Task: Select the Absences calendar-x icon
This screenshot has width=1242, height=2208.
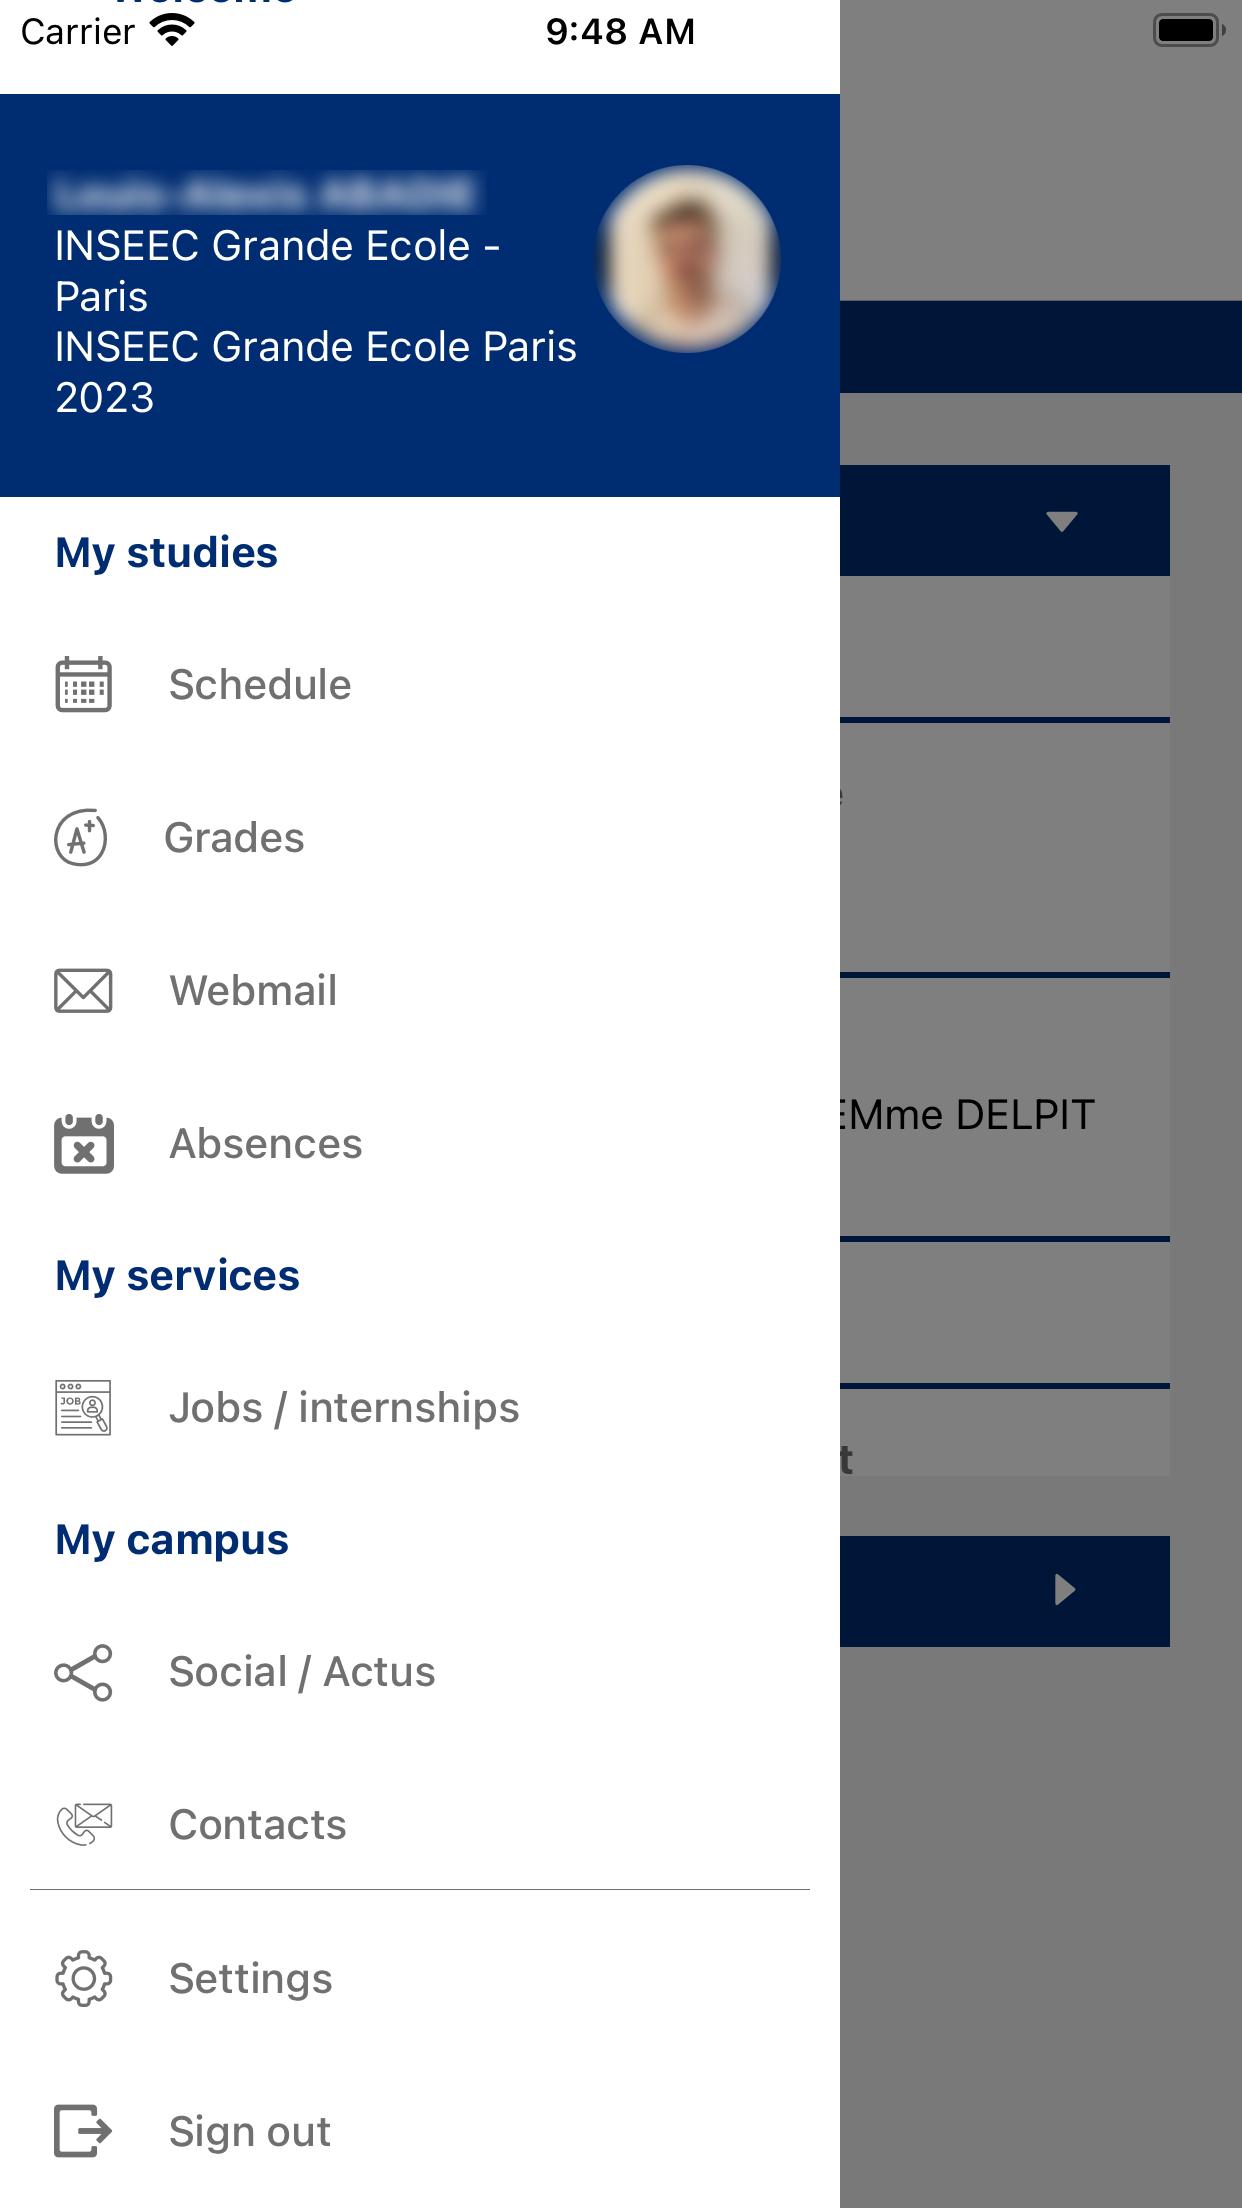Action: (84, 1144)
